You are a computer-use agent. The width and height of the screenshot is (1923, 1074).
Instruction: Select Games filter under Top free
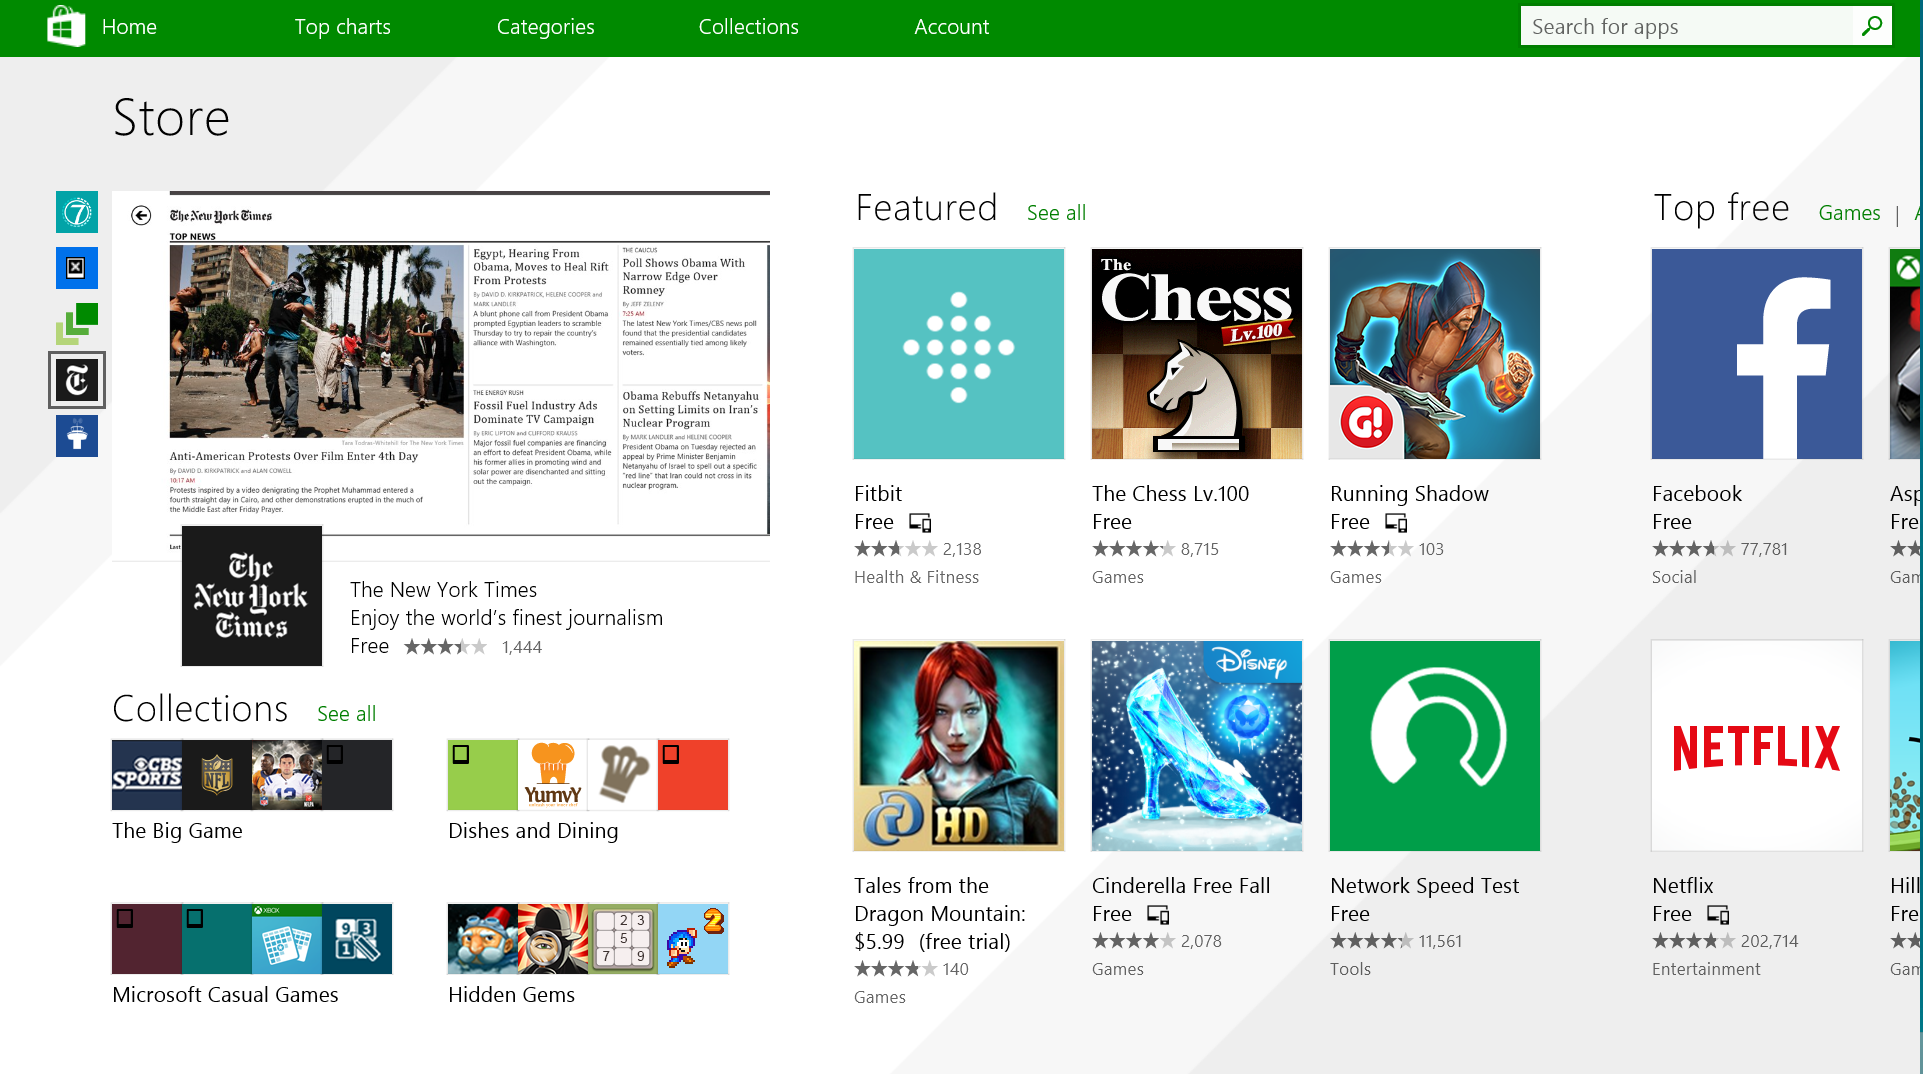click(1849, 213)
